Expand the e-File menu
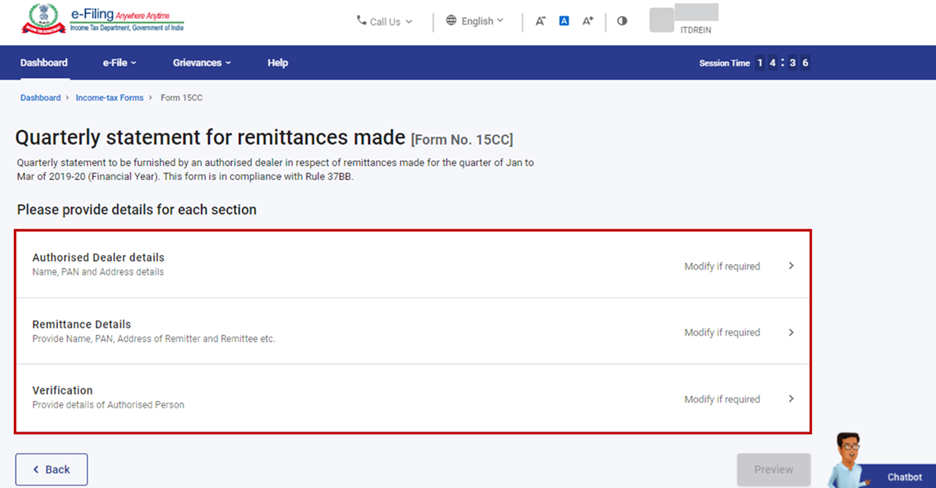This screenshot has width=936, height=488. click(x=119, y=63)
